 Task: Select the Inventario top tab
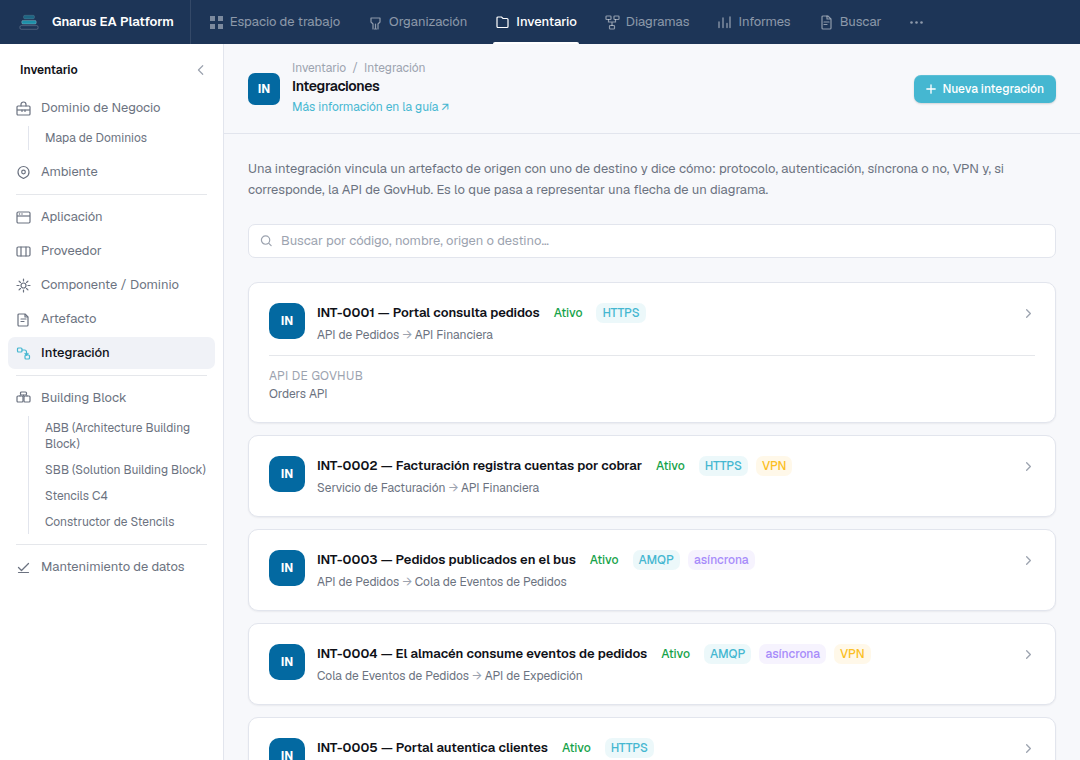point(536,22)
